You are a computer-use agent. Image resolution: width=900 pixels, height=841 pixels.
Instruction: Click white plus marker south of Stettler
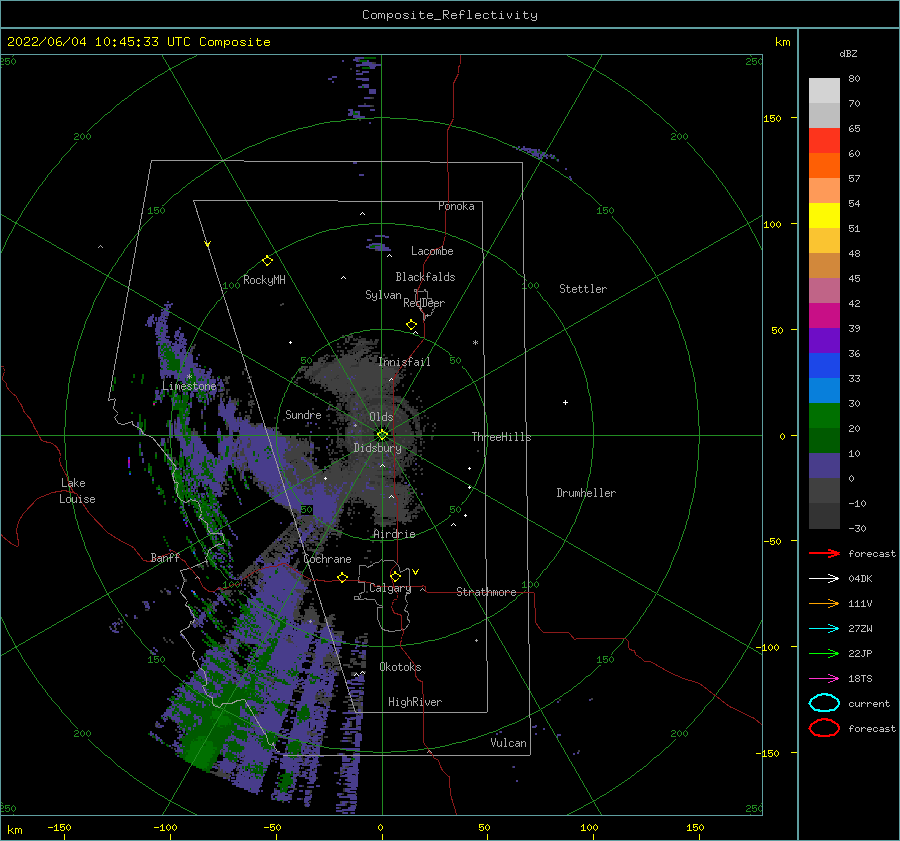[565, 402]
